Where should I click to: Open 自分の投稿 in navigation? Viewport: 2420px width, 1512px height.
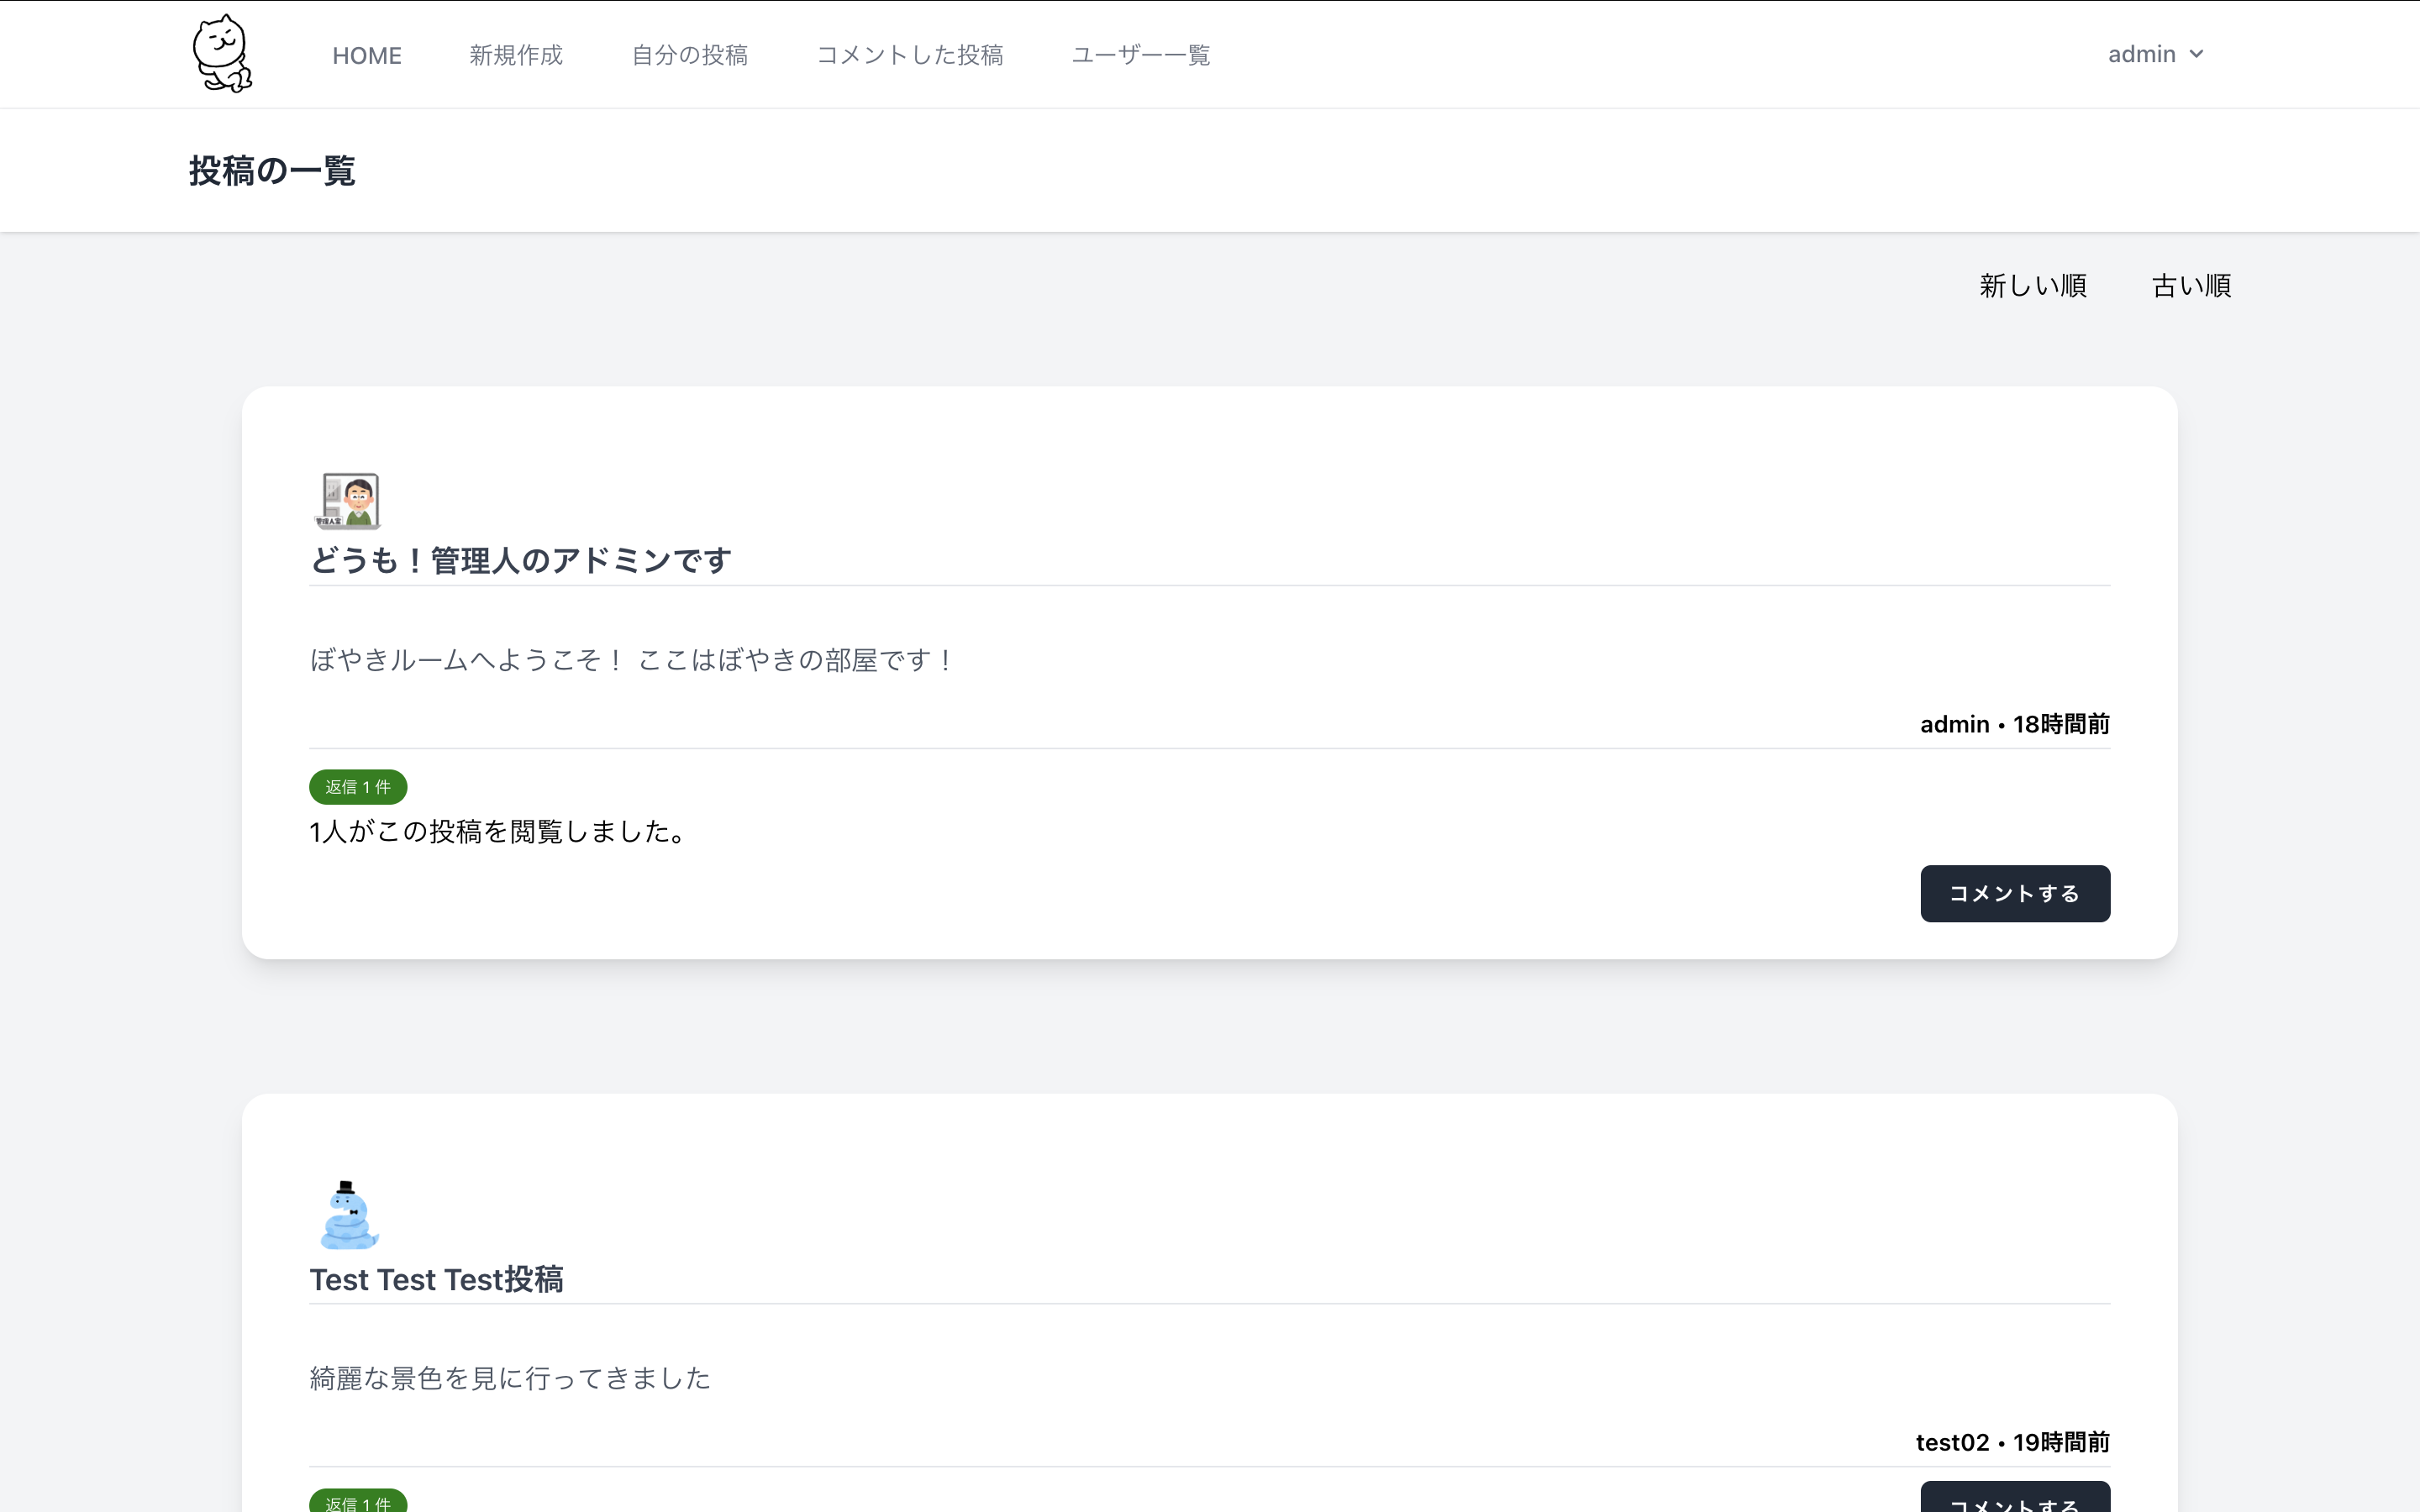click(690, 55)
